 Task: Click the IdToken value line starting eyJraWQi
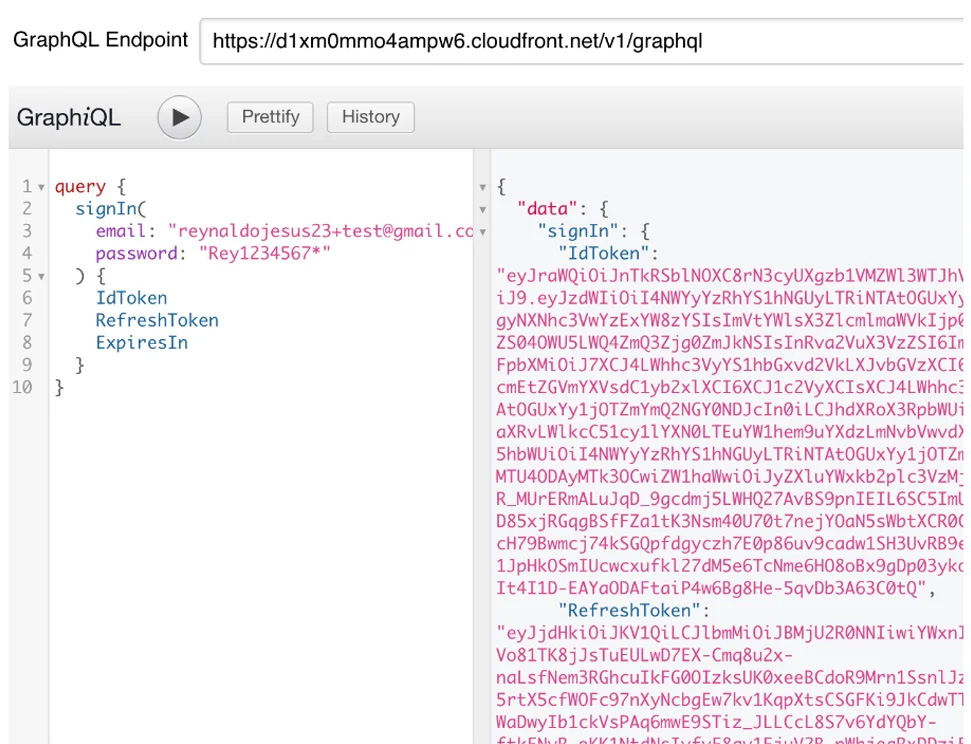point(729,276)
